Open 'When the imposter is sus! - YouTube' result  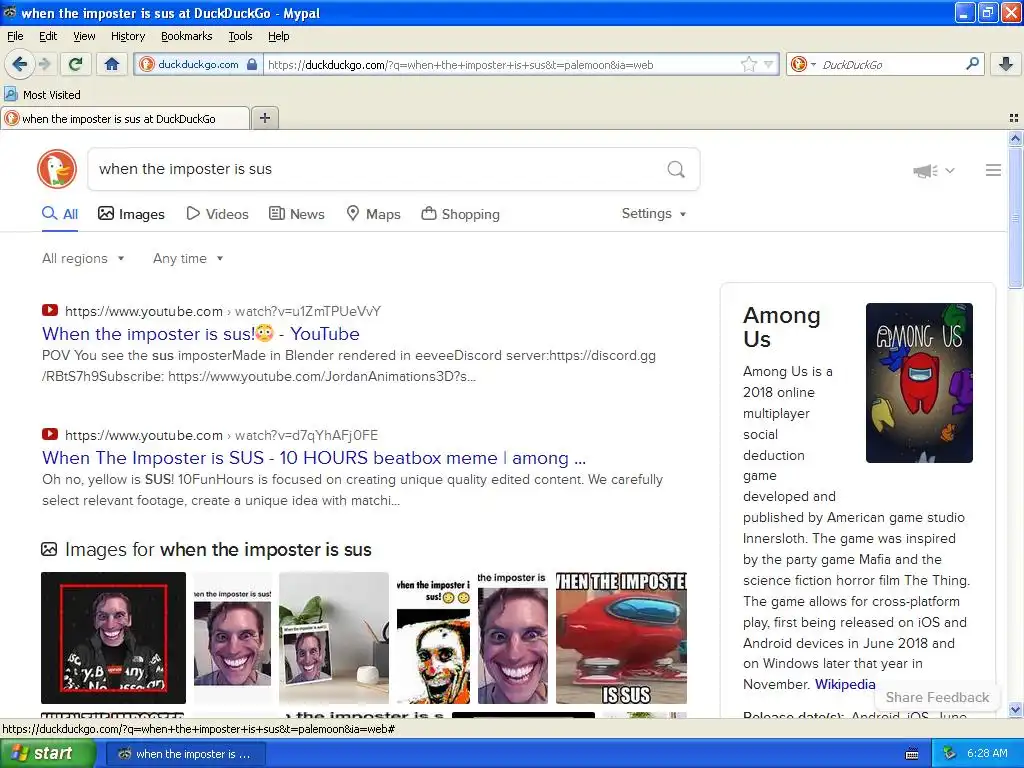point(200,334)
